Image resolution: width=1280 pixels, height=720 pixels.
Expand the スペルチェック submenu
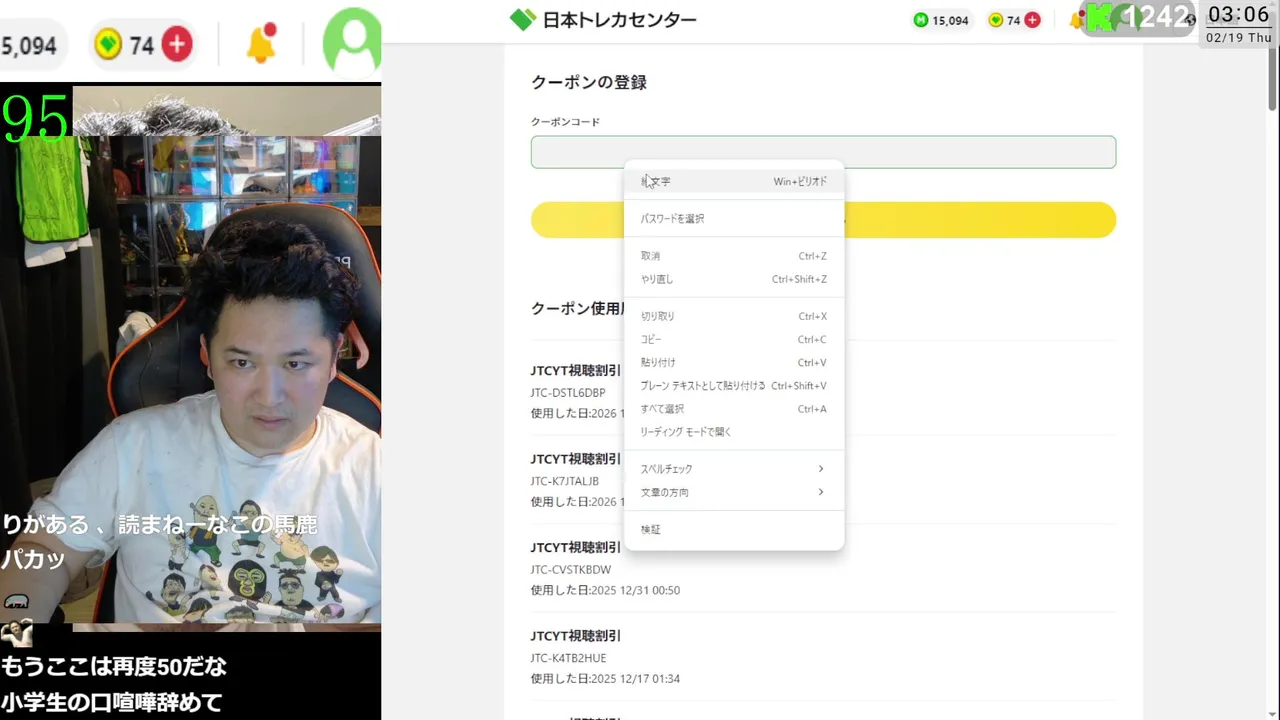coord(734,468)
